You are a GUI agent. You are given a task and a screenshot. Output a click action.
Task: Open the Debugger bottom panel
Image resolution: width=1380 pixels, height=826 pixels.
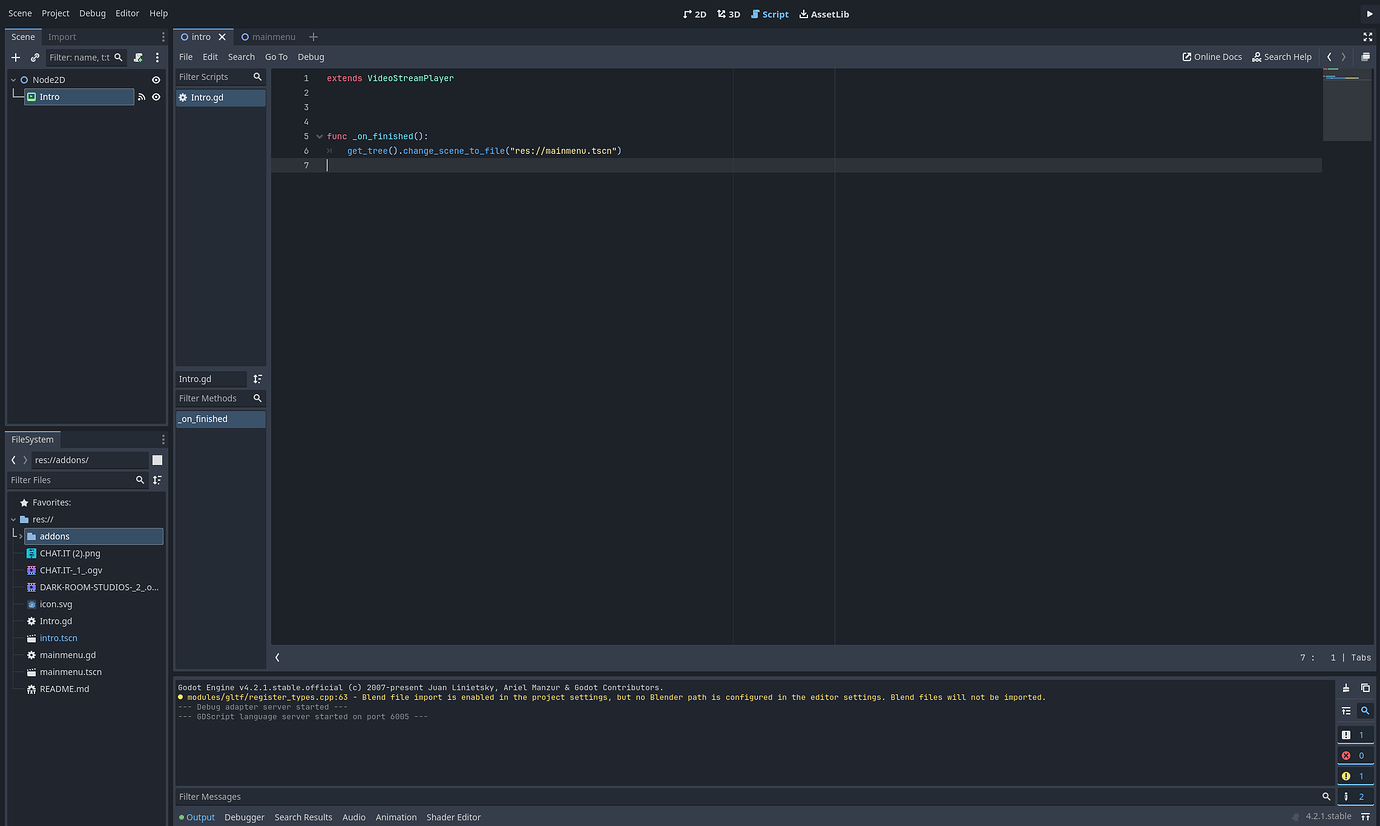coord(244,817)
